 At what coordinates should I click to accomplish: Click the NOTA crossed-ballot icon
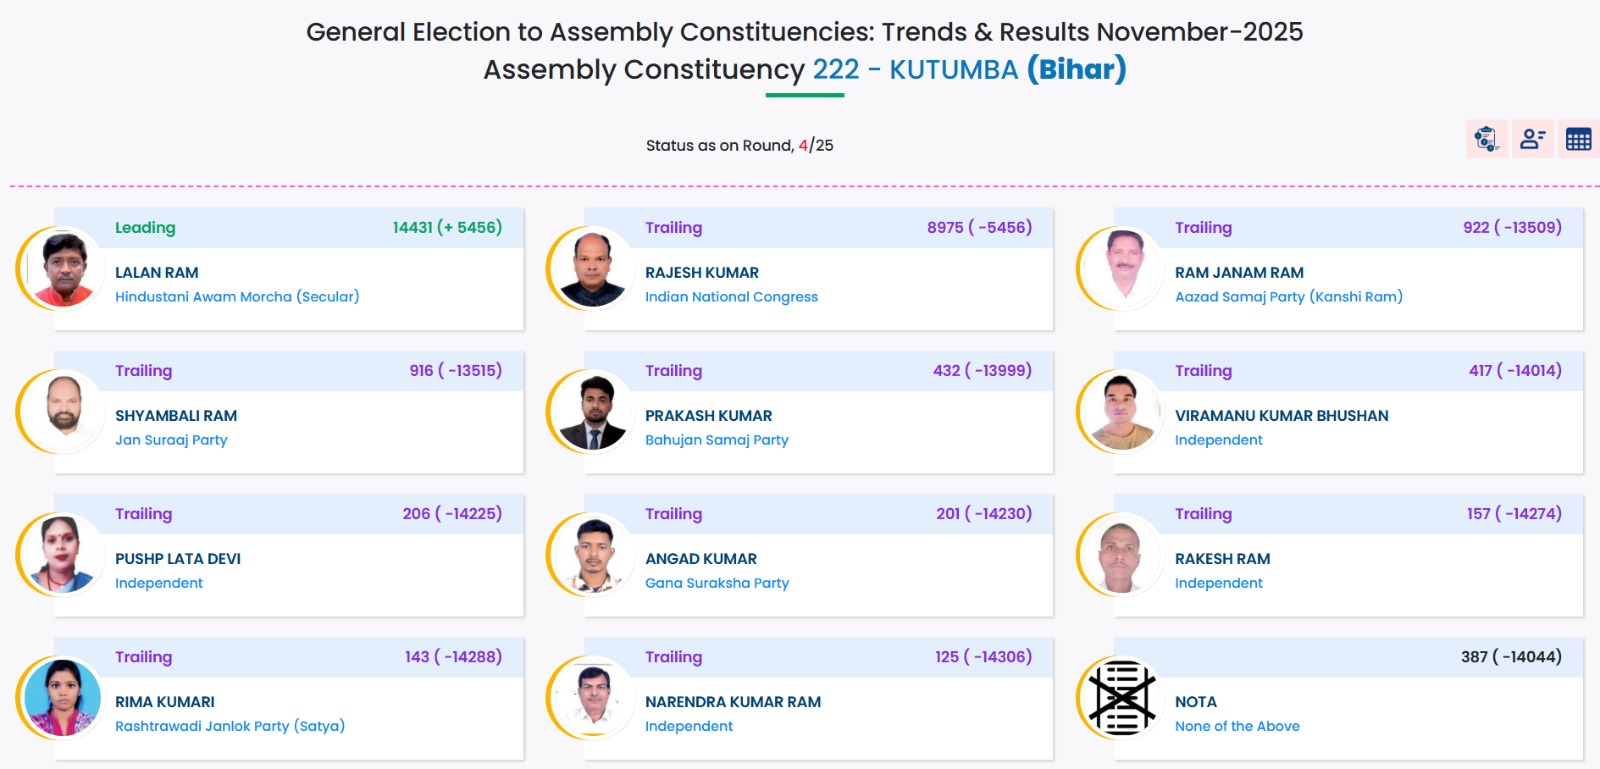coord(1122,697)
